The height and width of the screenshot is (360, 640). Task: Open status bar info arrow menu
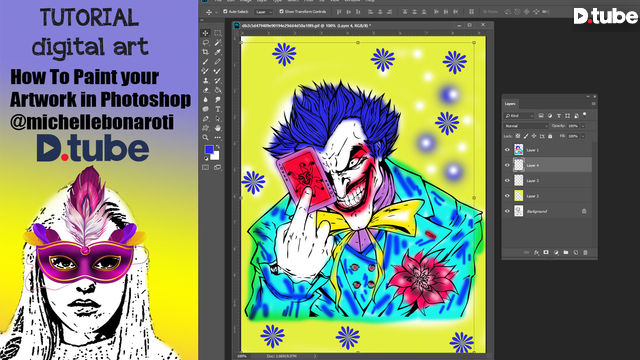click(x=316, y=356)
